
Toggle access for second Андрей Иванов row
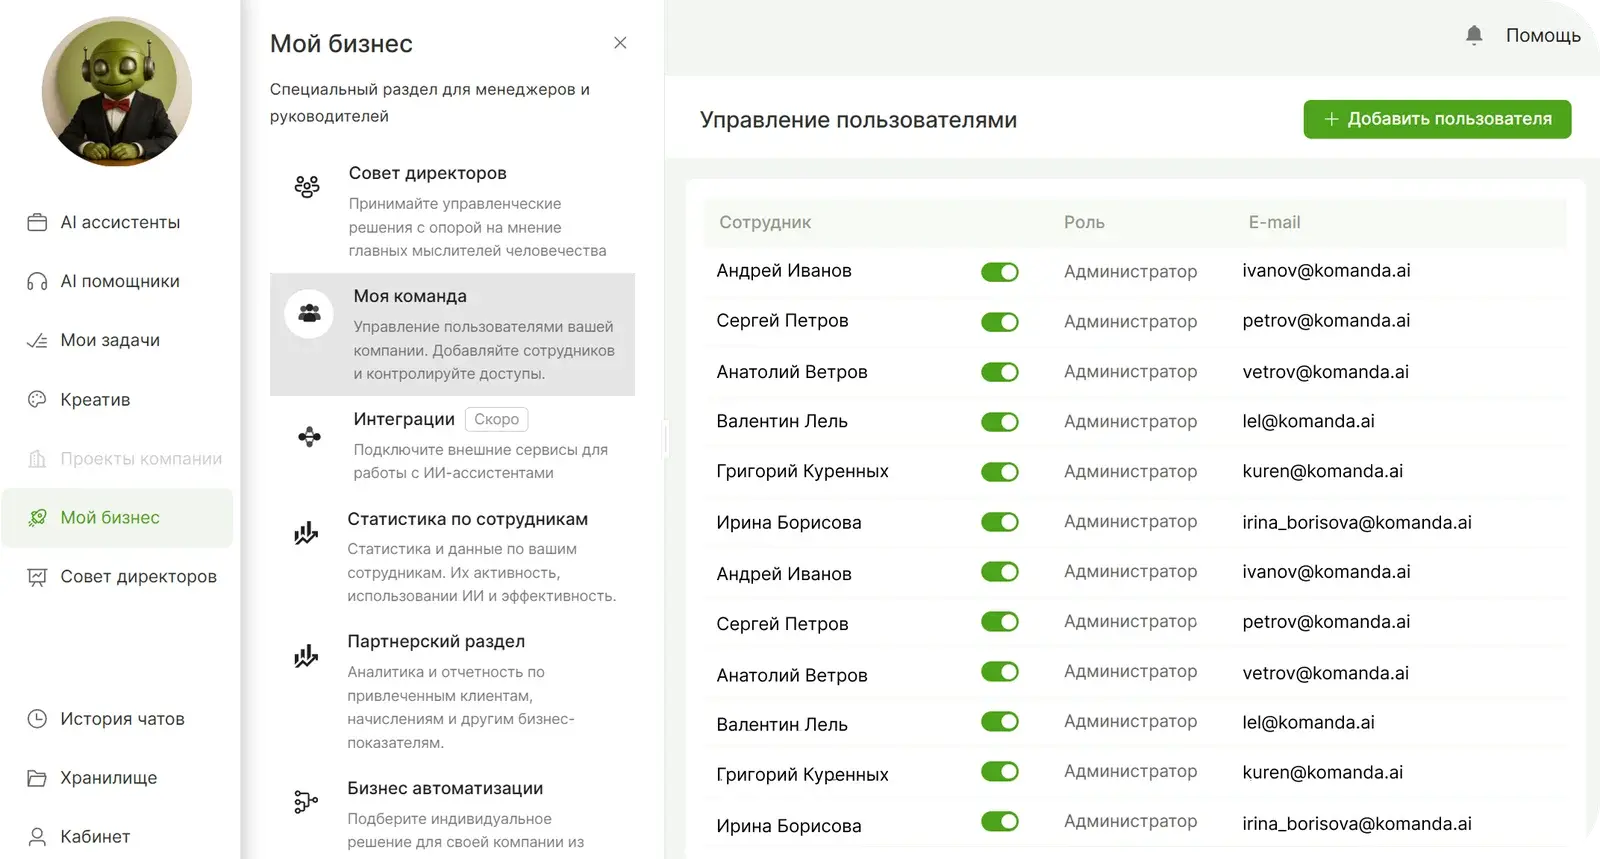click(x=999, y=572)
